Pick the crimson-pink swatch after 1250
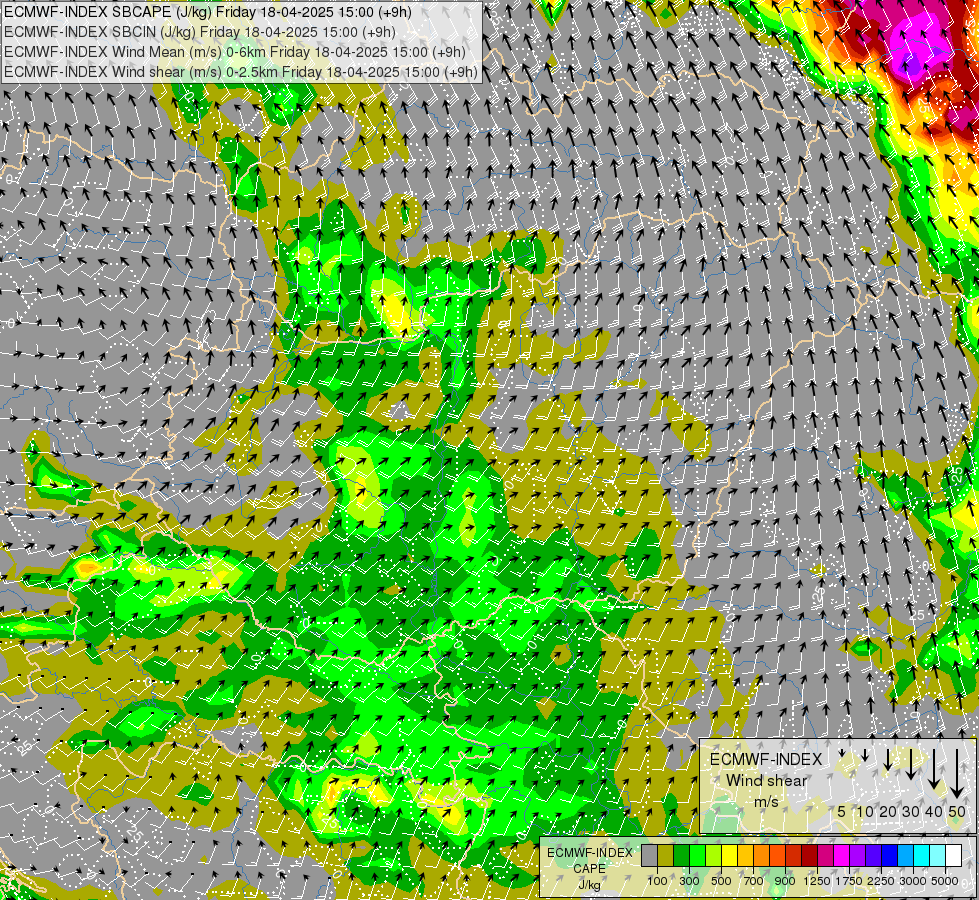 point(825,855)
